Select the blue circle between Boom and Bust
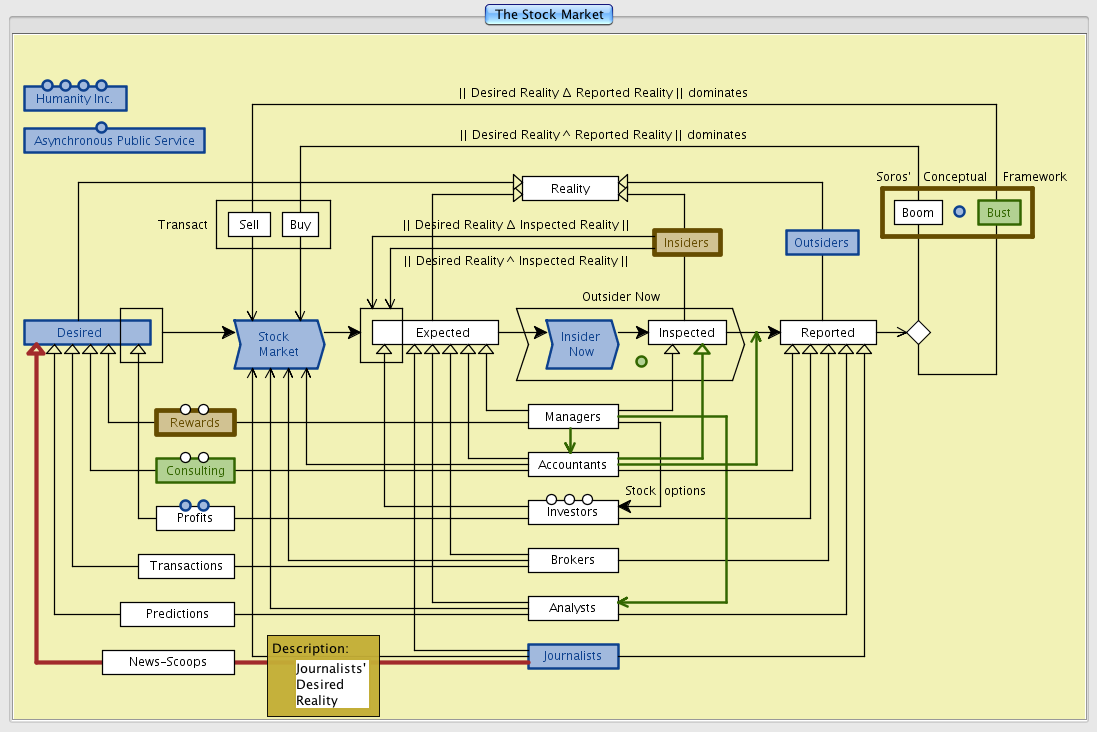The height and width of the screenshot is (732, 1097). pos(959,212)
